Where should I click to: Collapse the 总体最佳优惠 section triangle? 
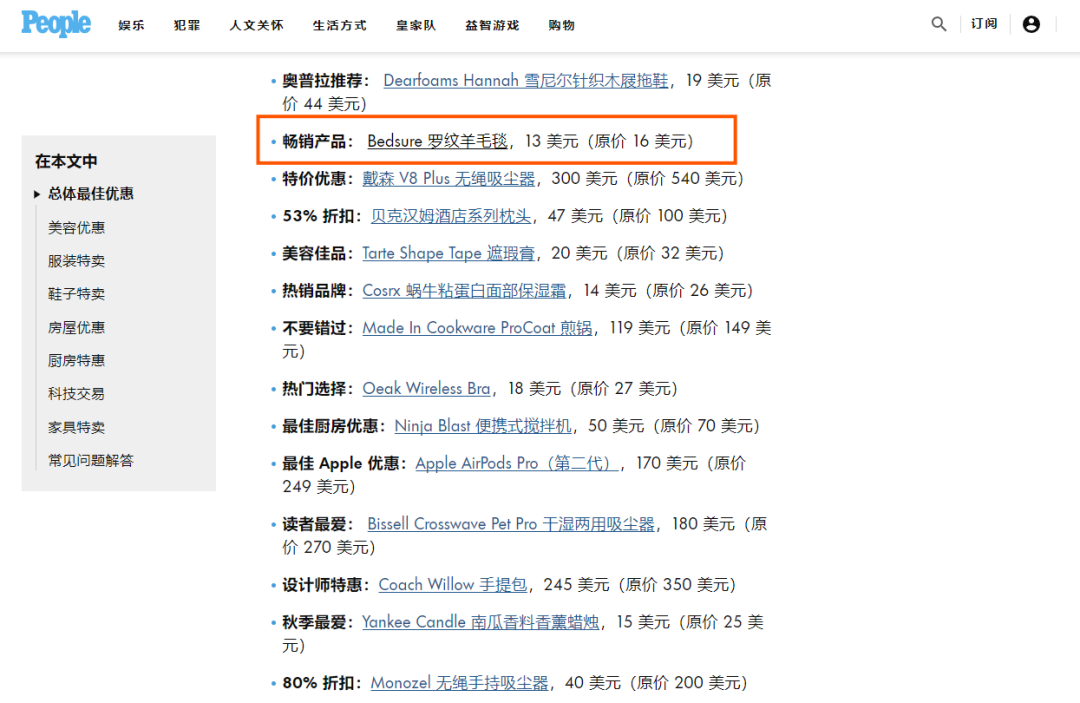click(x=36, y=194)
